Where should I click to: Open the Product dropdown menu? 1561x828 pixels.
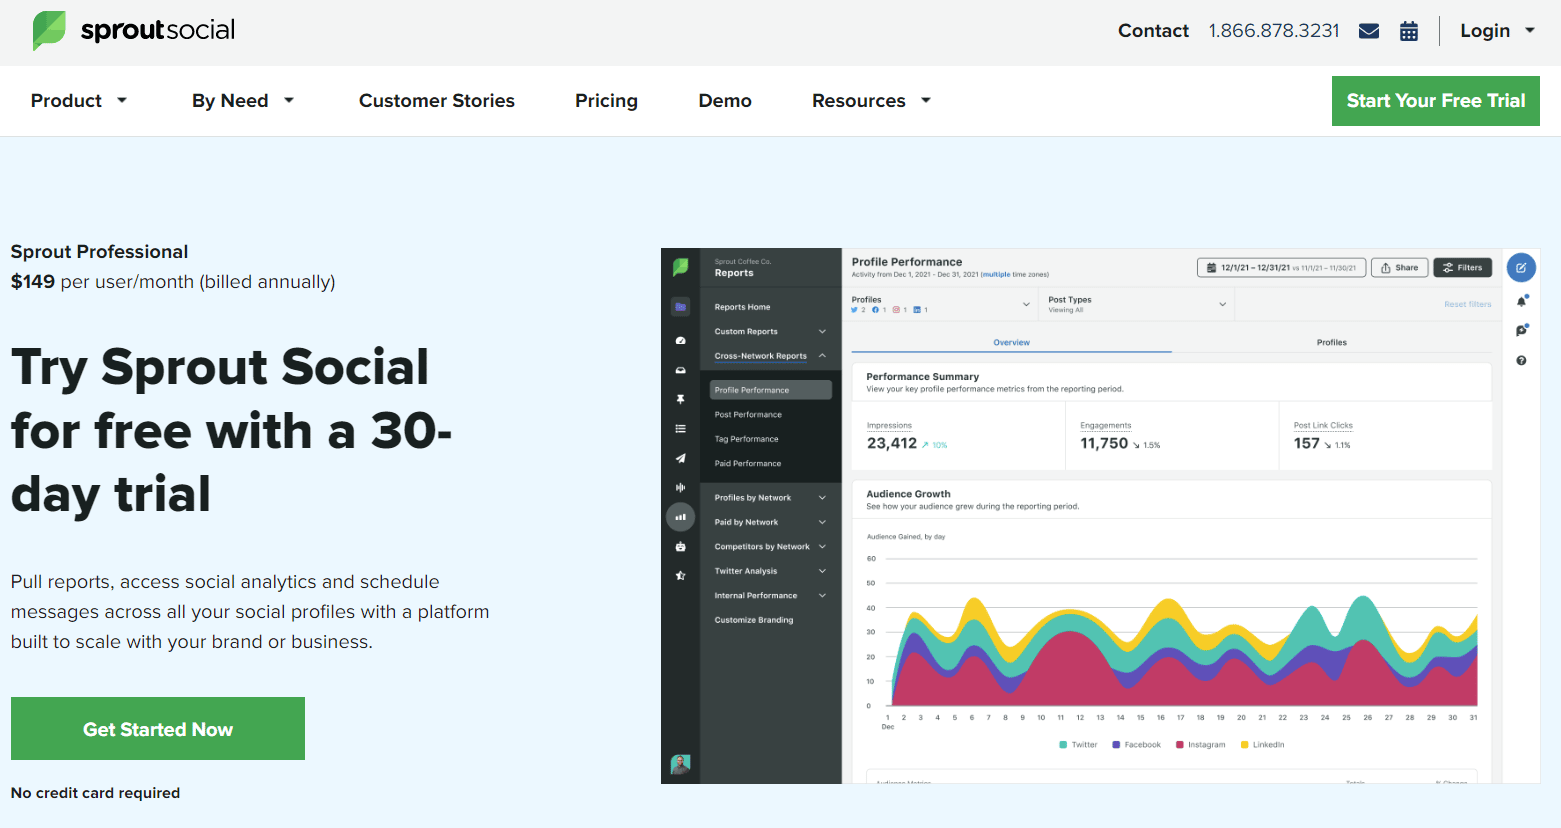tap(79, 101)
